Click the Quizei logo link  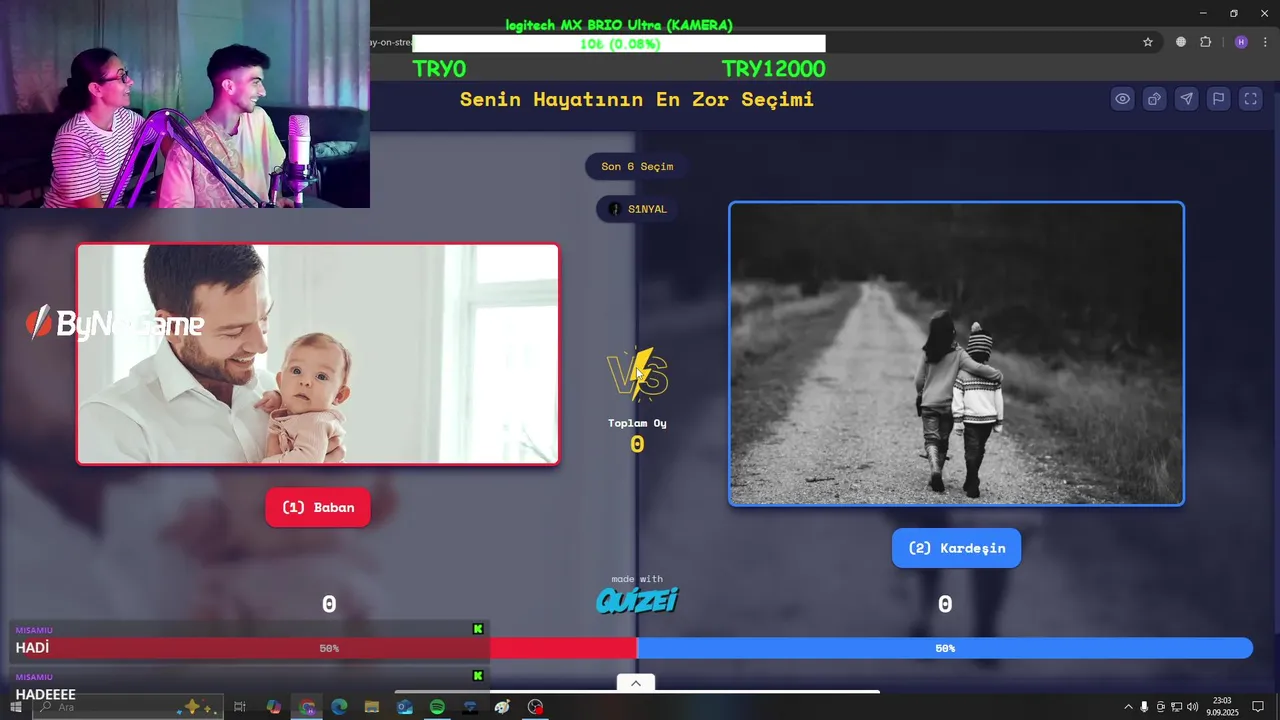[637, 599]
